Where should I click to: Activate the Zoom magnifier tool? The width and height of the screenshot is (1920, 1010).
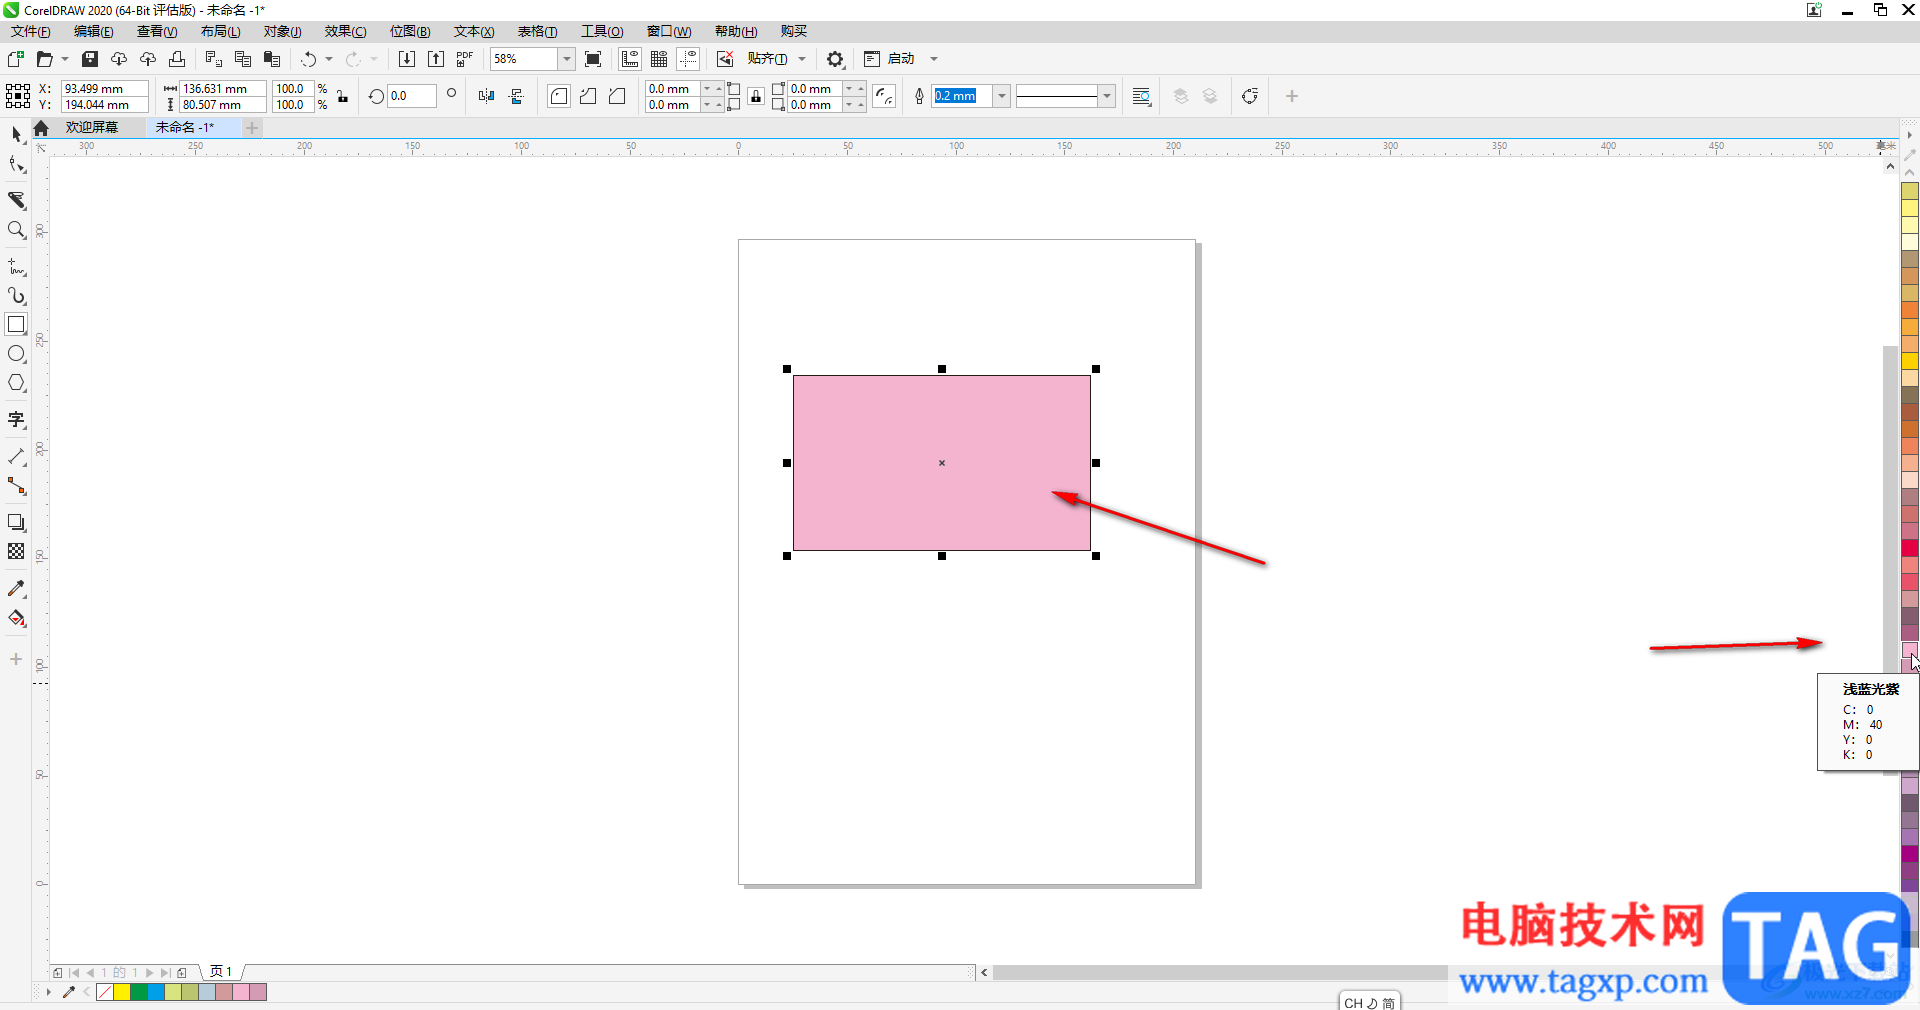(x=16, y=230)
